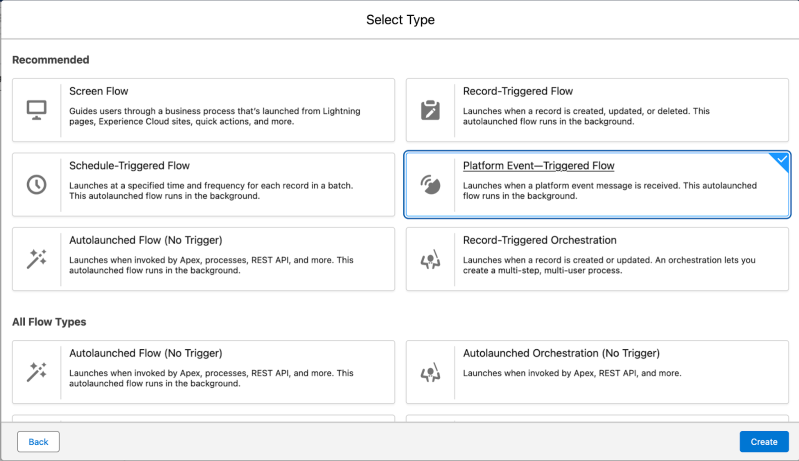Click the Screen Flow monitor icon
799x461 pixels.
[37, 110]
